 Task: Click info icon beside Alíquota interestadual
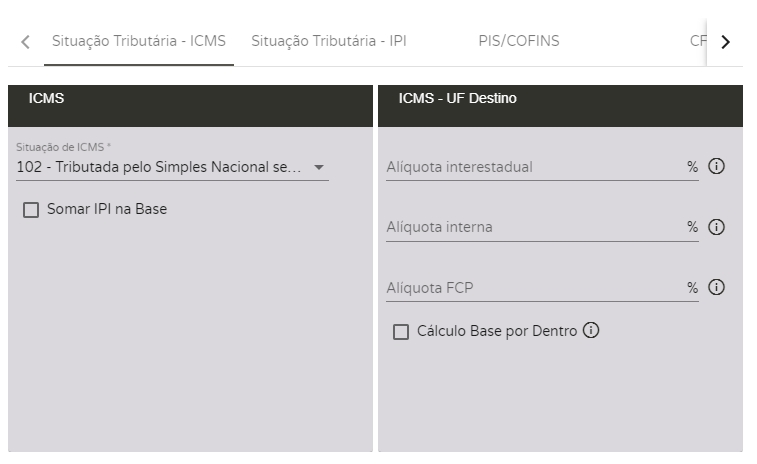point(716,167)
